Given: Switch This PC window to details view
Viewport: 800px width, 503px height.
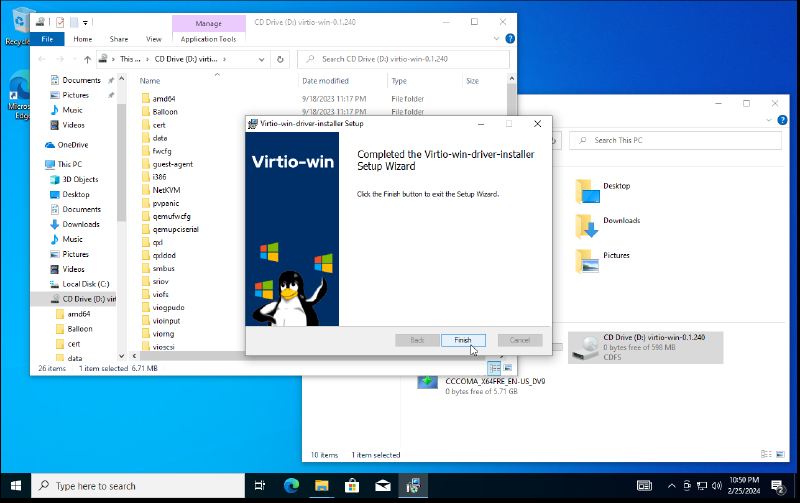Looking at the screenshot, I should coord(766,454).
